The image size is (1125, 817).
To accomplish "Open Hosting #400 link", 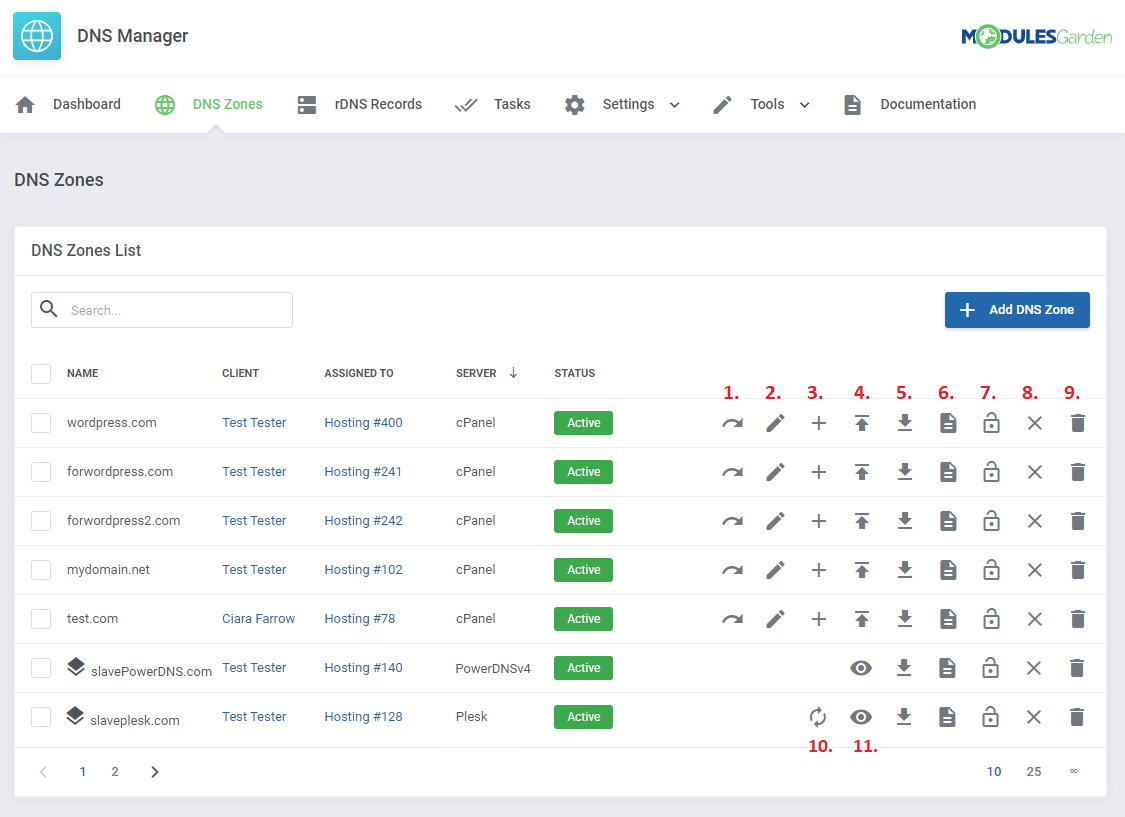I will (x=363, y=423).
